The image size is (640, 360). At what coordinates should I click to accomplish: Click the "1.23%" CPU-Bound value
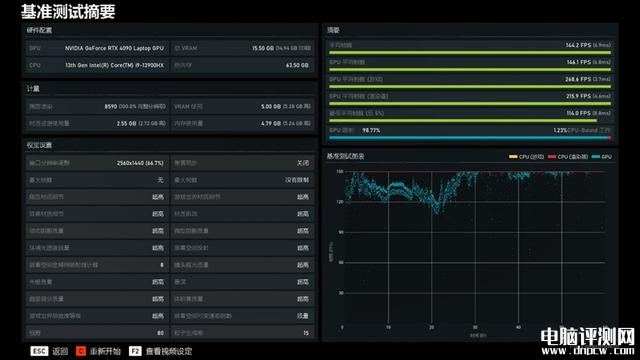coord(560,130)
